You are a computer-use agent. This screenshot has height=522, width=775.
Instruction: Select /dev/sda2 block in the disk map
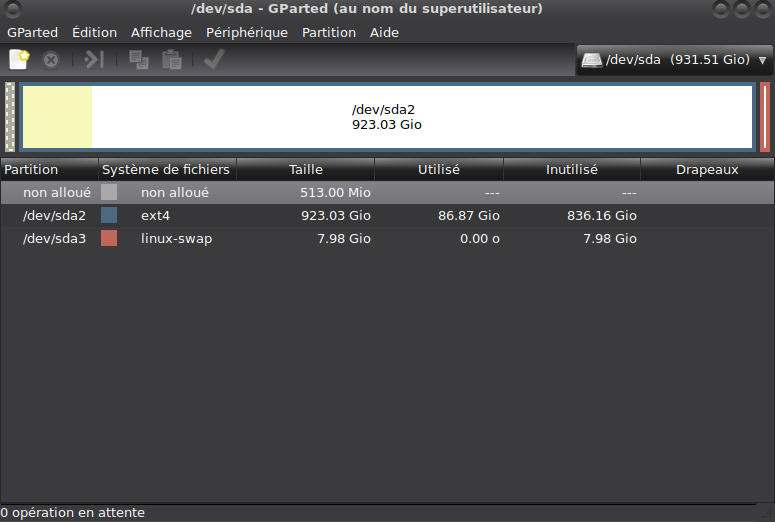[387, 117]
